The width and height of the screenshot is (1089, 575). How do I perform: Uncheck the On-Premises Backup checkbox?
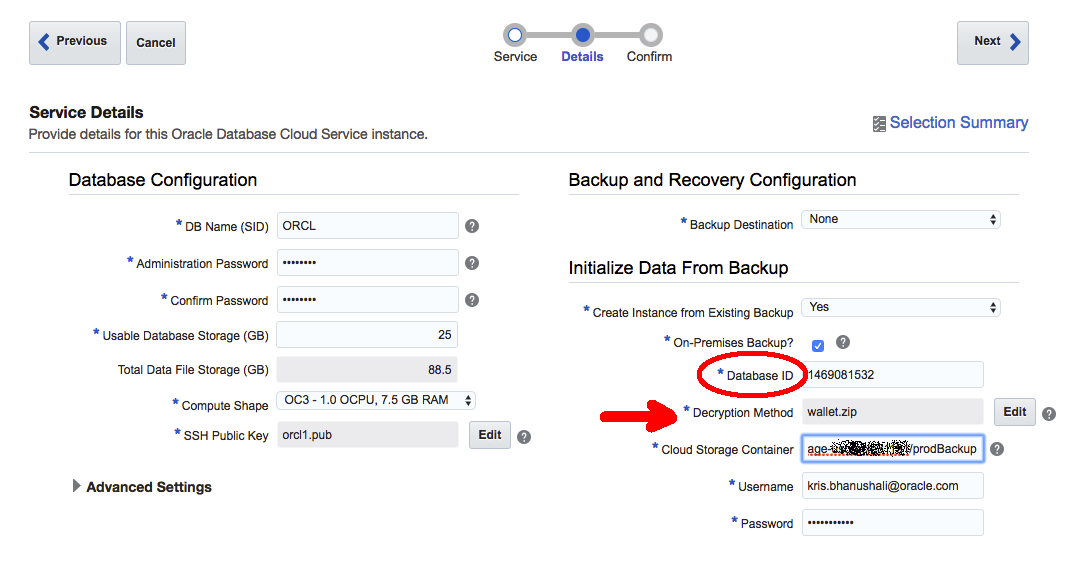click(x=818, y=345)
